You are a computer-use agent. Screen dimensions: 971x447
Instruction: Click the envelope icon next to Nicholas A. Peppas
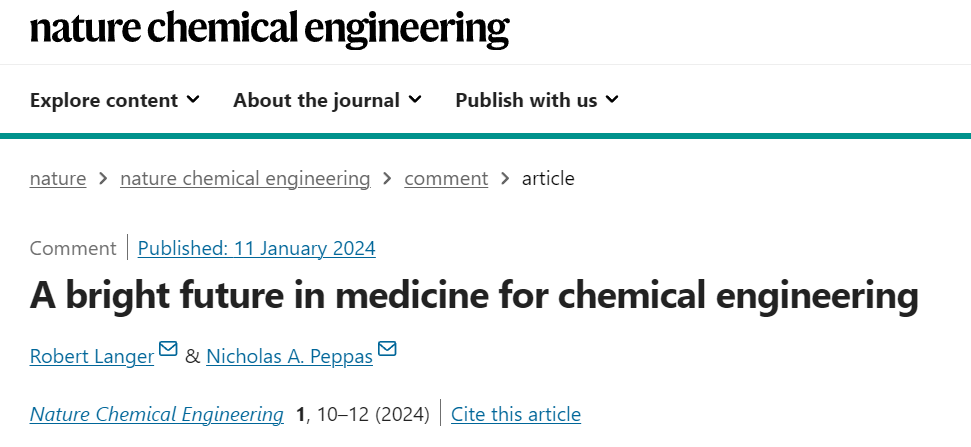(x=387, y=349)
